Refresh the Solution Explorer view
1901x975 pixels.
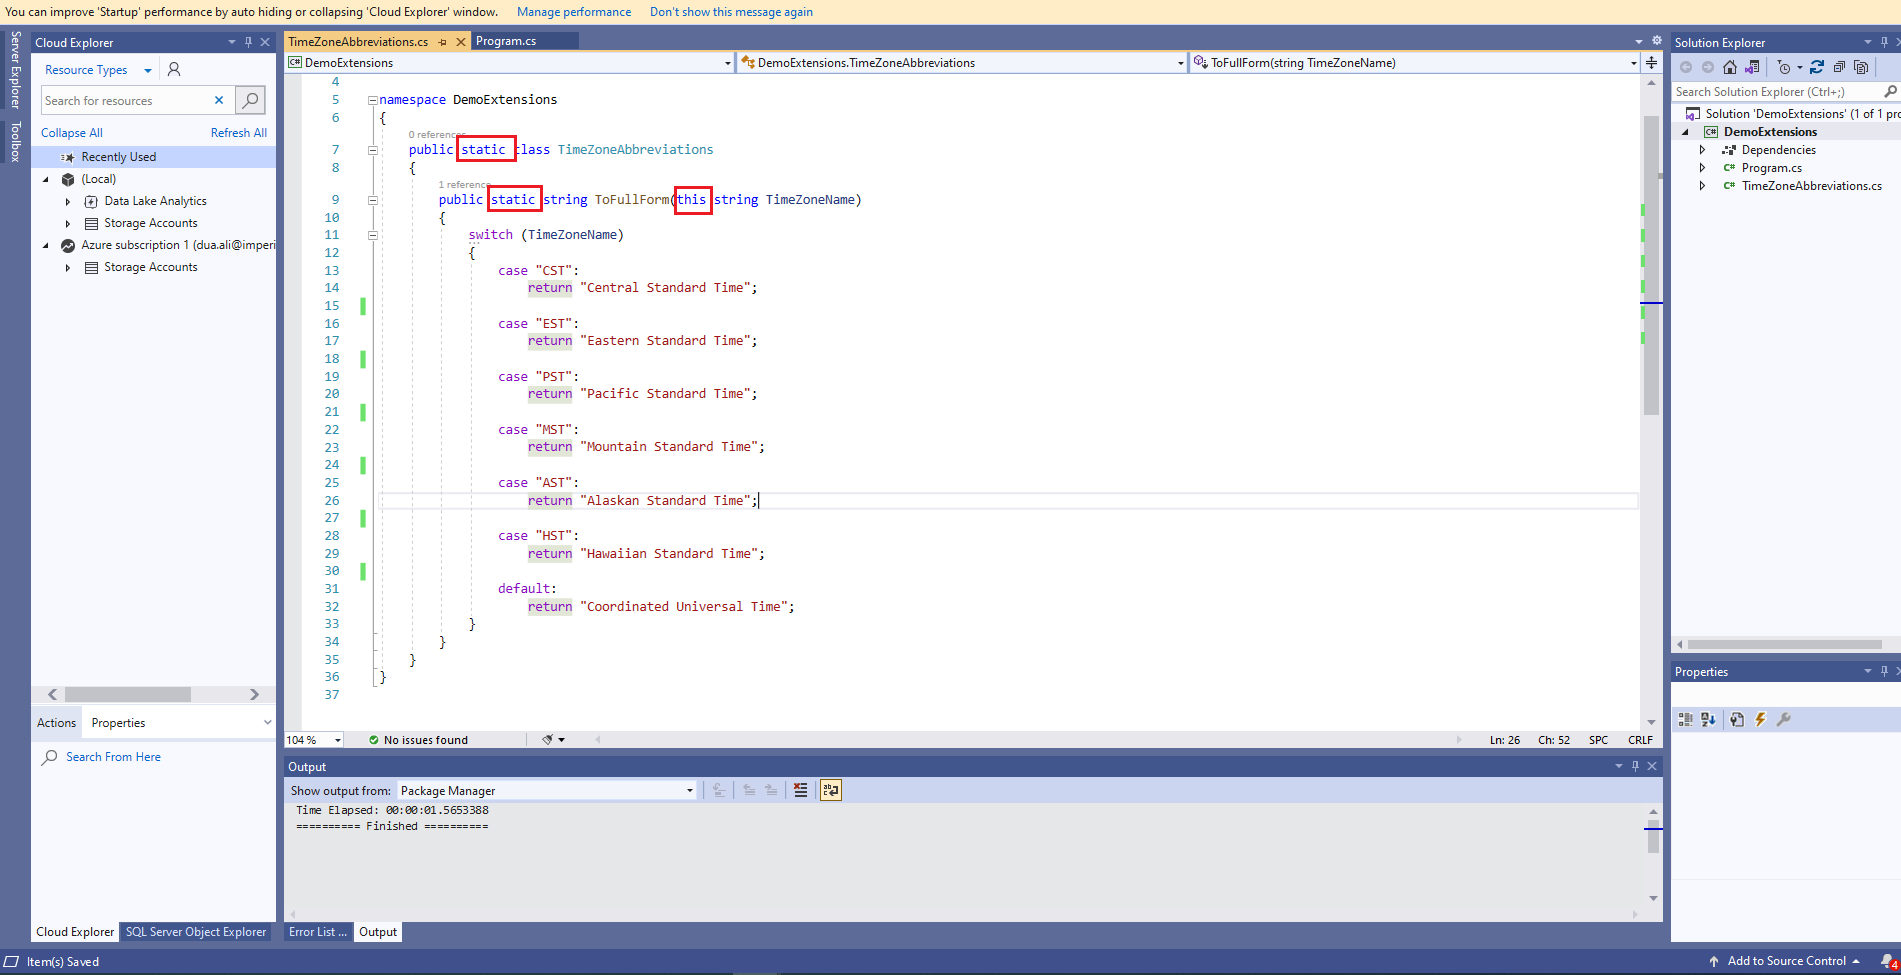(x=1817, y=67)
